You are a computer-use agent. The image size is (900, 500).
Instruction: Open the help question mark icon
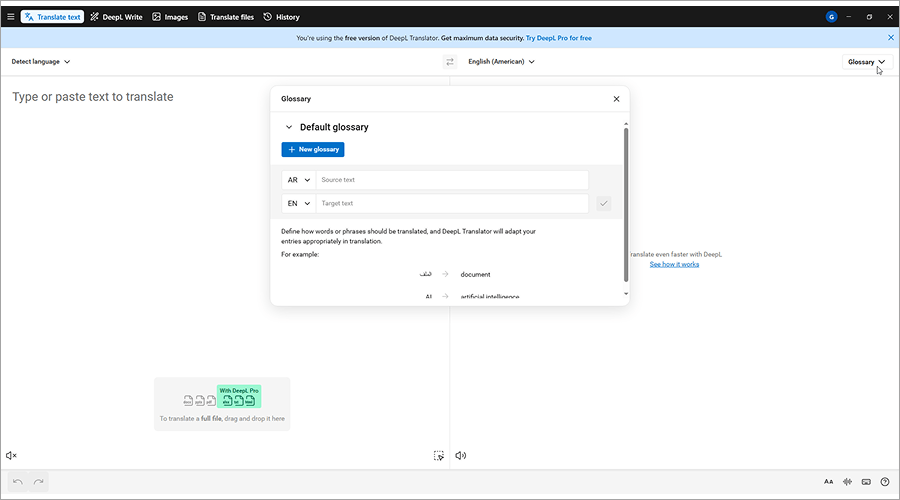tap(885, 482)
